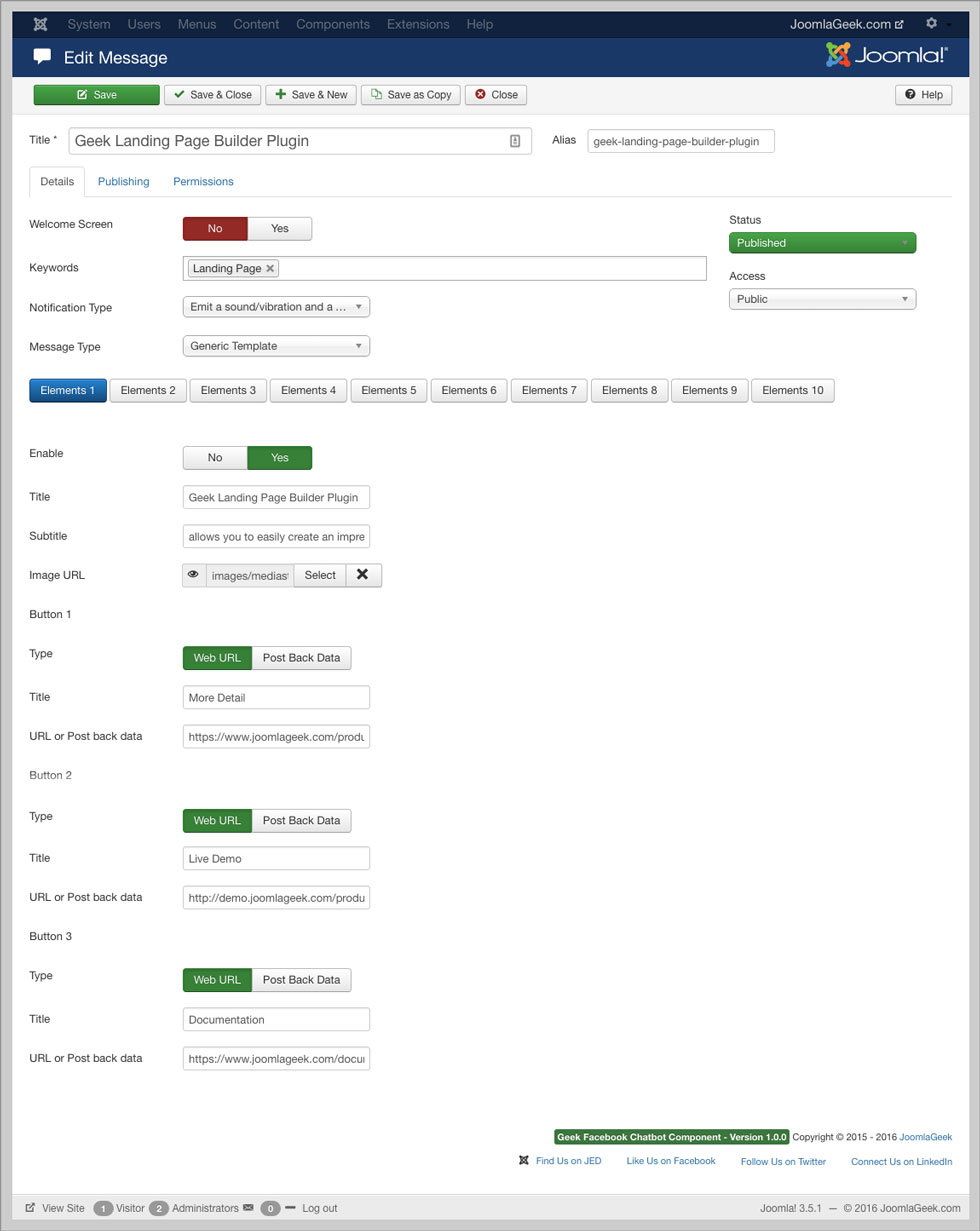Open the settings gear menu
Image resolution: width=980 pixels, height=1231 pixels.
(932, 23)
